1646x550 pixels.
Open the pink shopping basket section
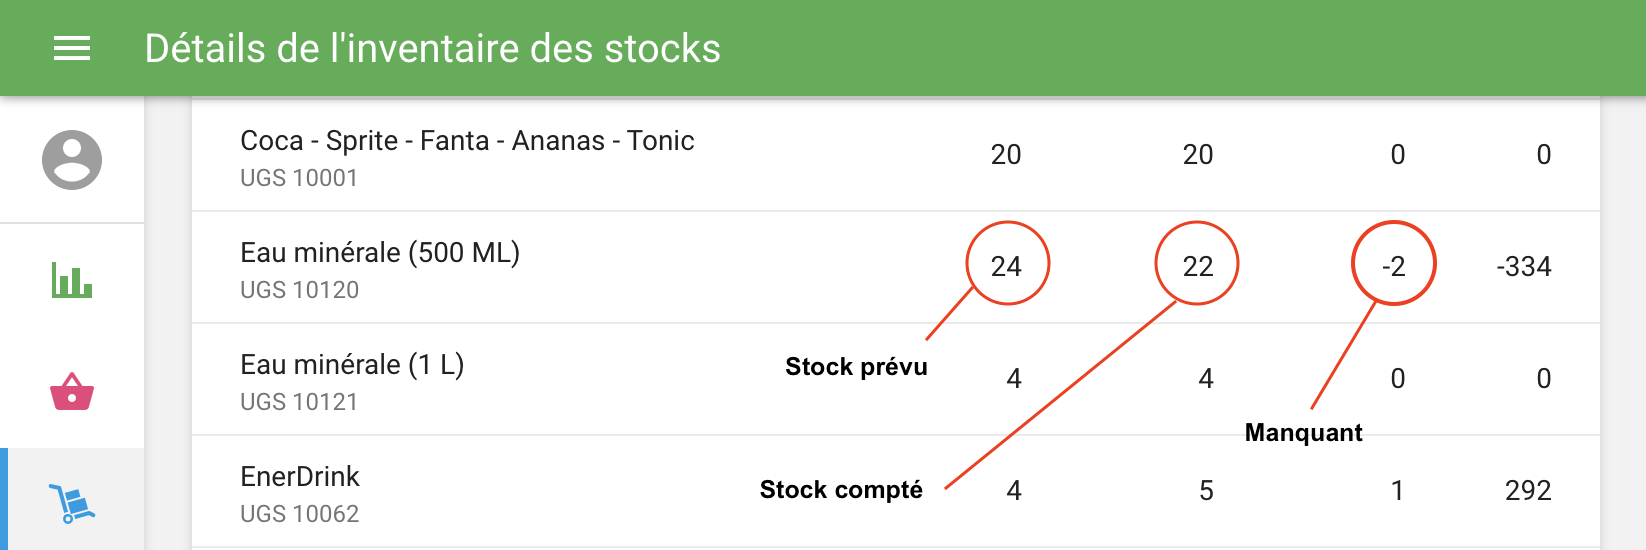[x=72, y=392]
